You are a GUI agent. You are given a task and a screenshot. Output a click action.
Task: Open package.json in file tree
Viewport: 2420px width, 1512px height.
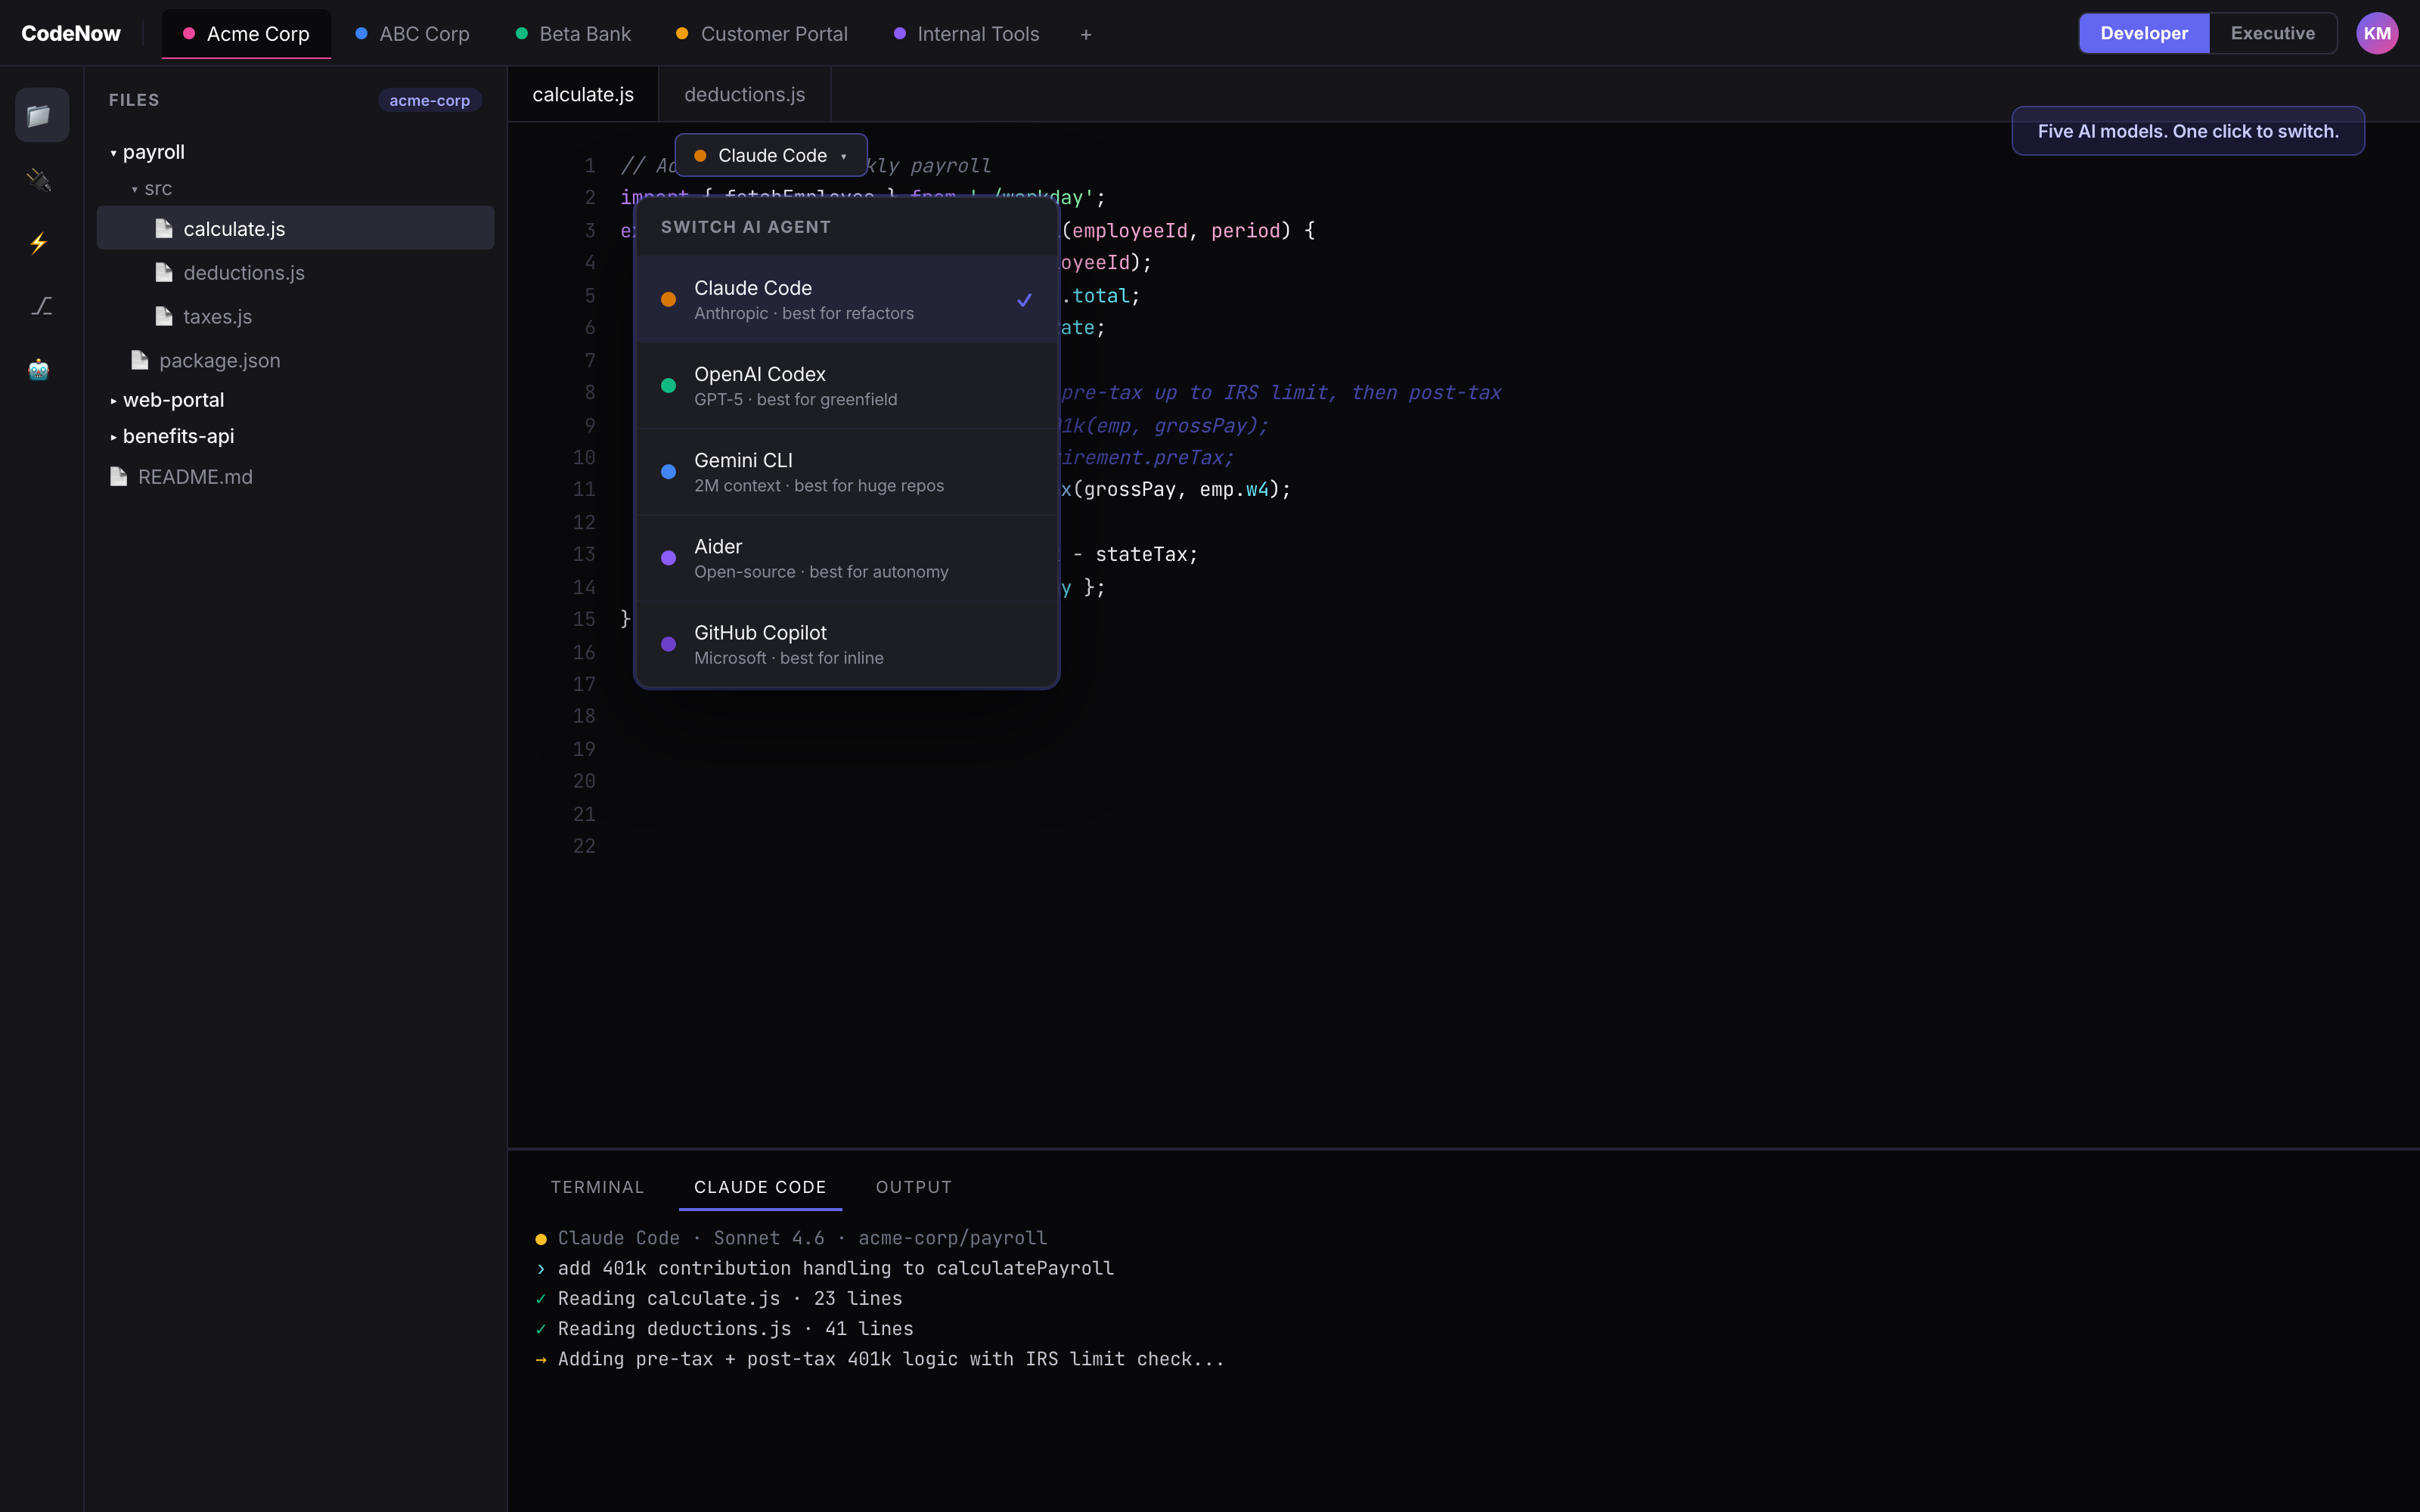[295, 360]
